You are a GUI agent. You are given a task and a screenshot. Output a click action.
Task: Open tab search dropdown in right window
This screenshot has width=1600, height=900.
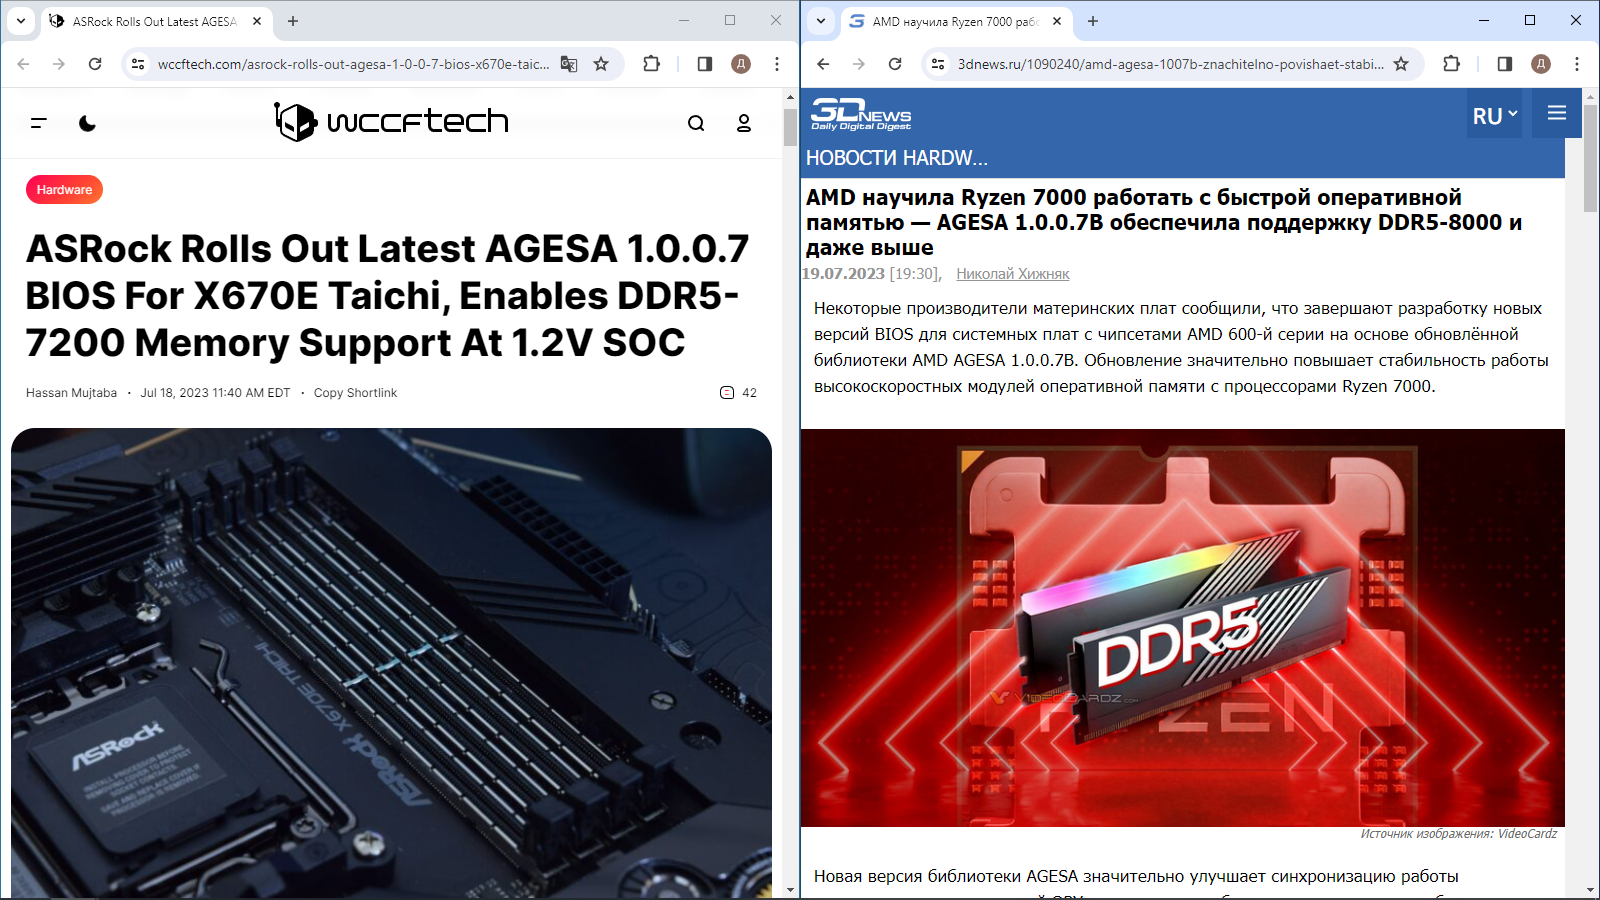coord(821,21)
